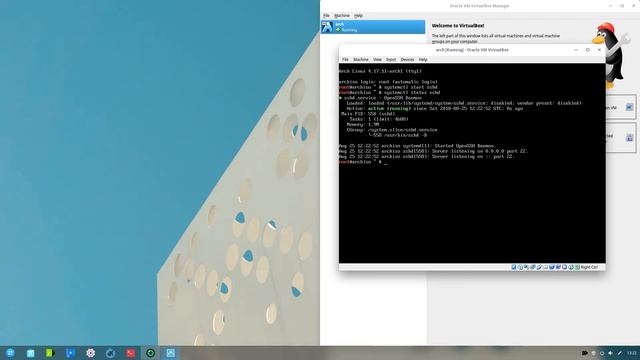The height and width of the screenshot is (360, 640).
Task: Open View menu in arch VM window
Action: coord(378,60)
